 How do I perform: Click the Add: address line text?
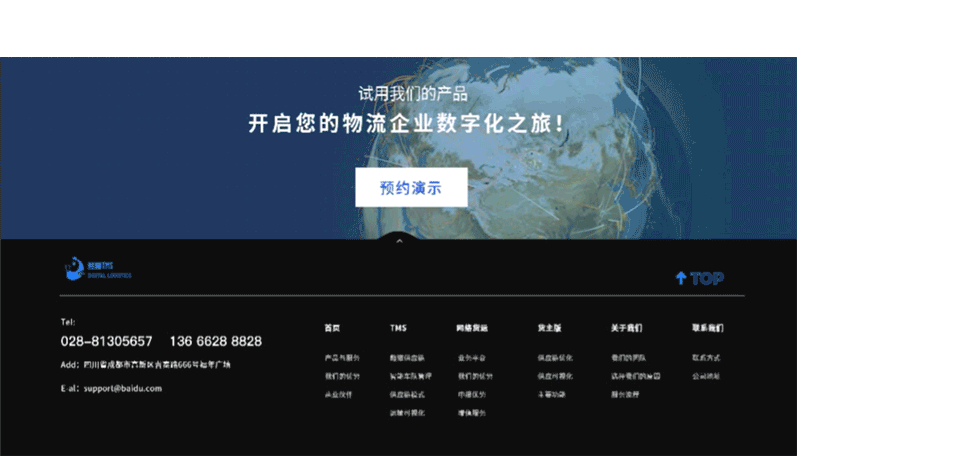145,365
